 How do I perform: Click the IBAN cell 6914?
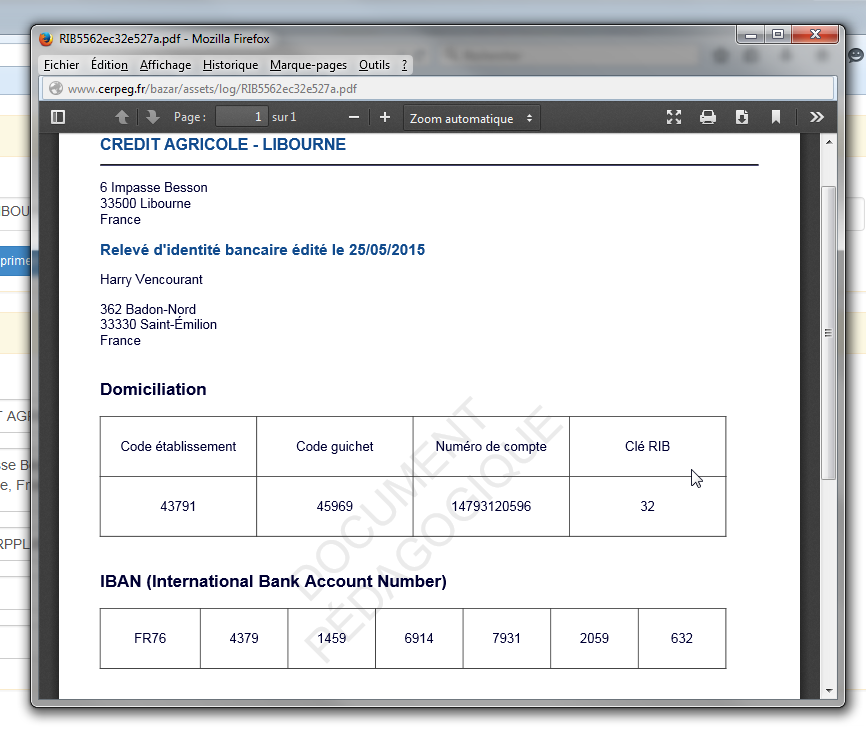[419, 638]
